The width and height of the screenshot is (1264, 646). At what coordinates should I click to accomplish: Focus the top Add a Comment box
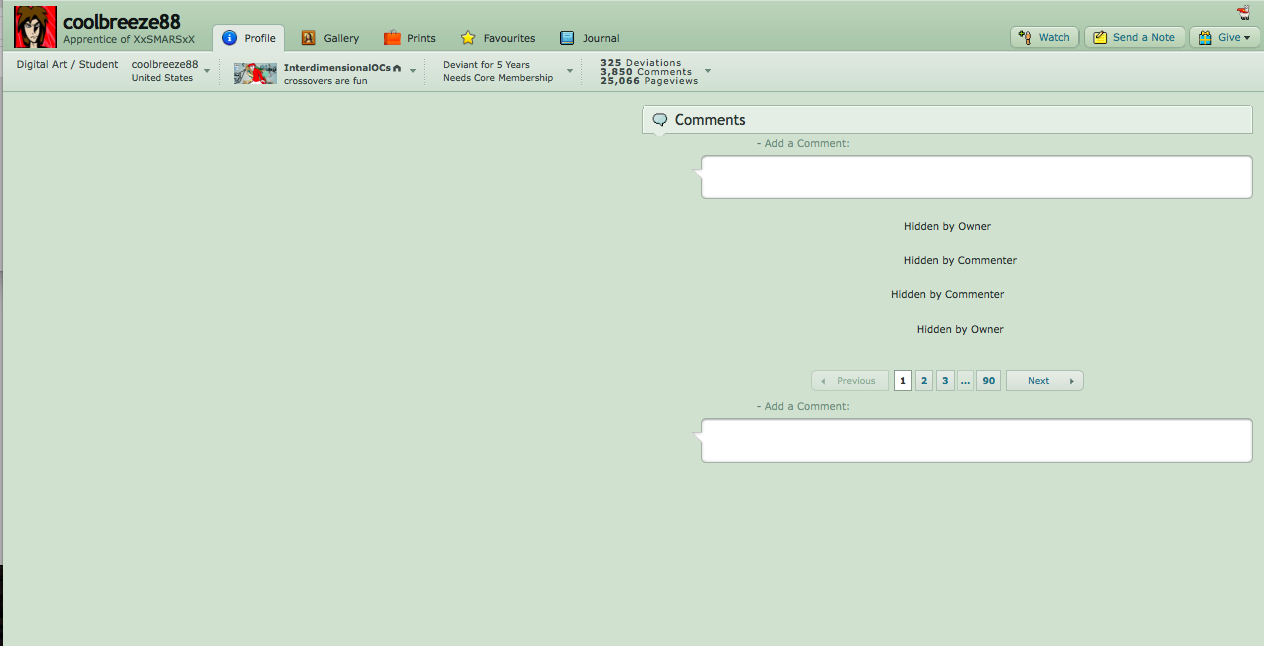pyautogui.click(x=976, y=177)
